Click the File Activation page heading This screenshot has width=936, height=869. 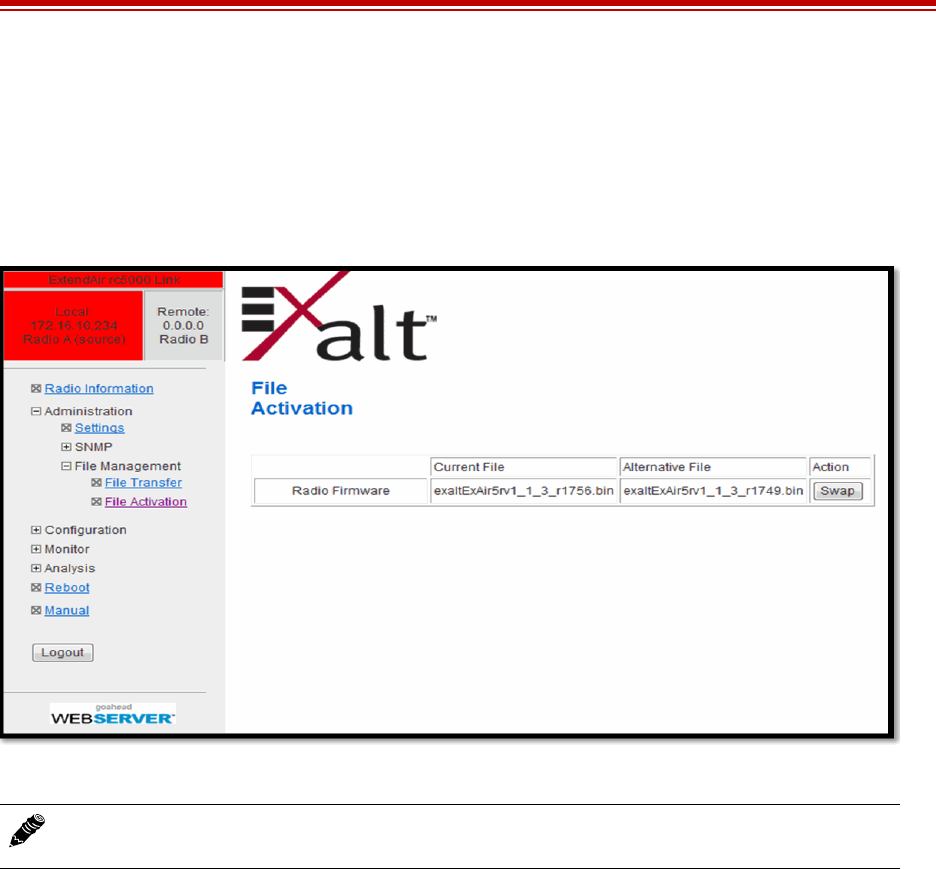302,398
